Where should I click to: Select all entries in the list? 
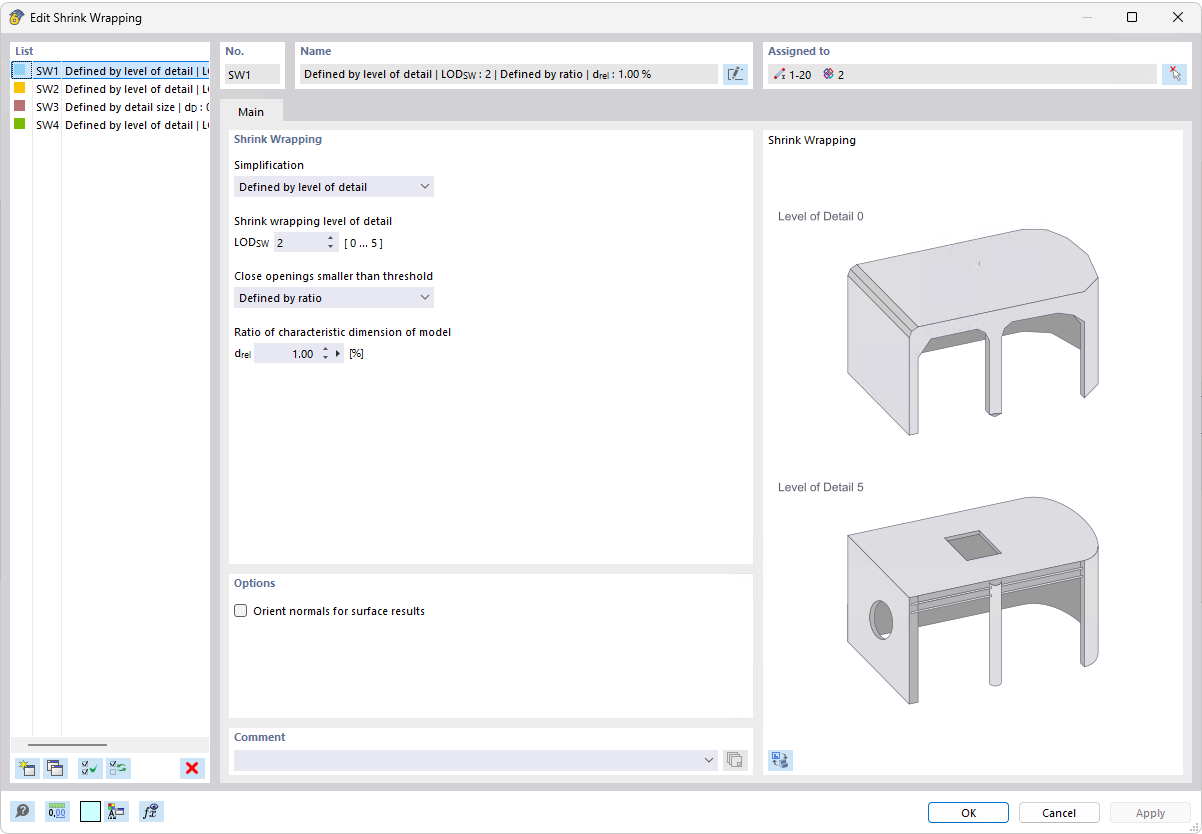click(x=89, y=768)
